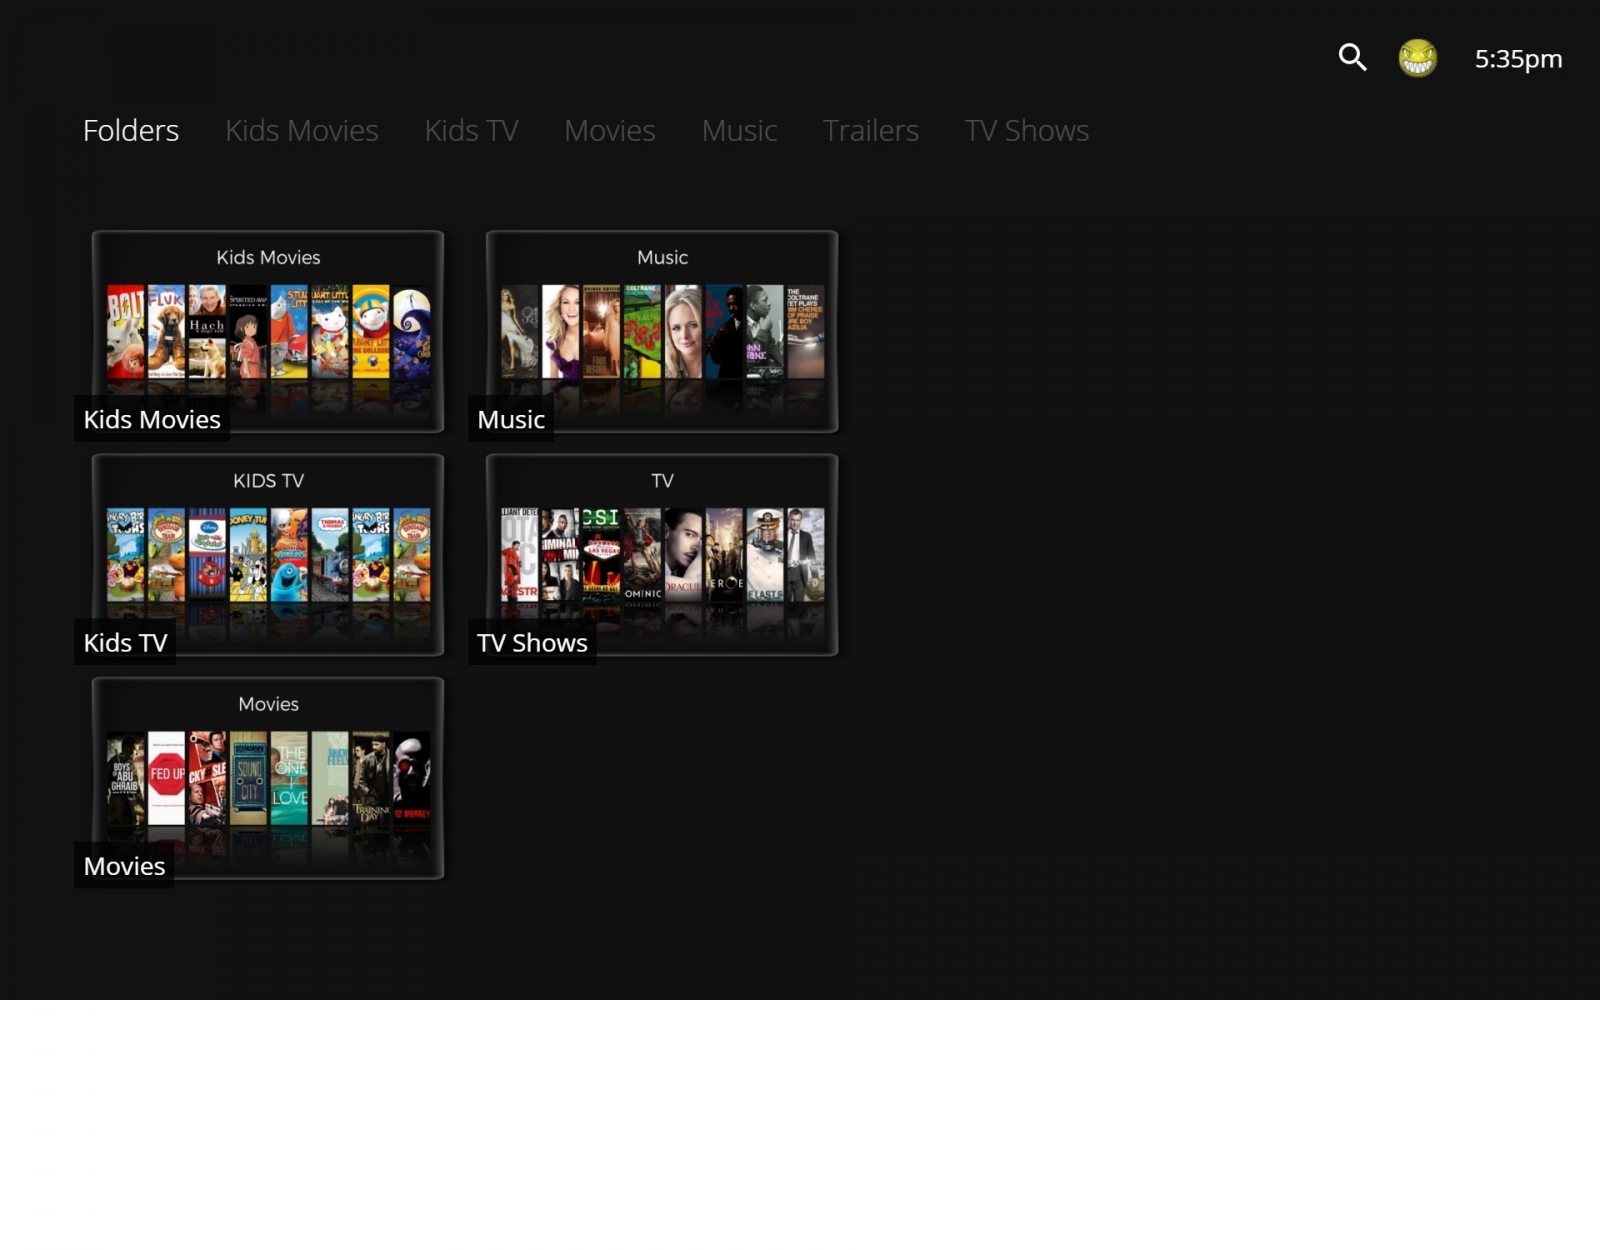Select the Folders tab
1600x1250 pixels.
(x=131, y=130)
